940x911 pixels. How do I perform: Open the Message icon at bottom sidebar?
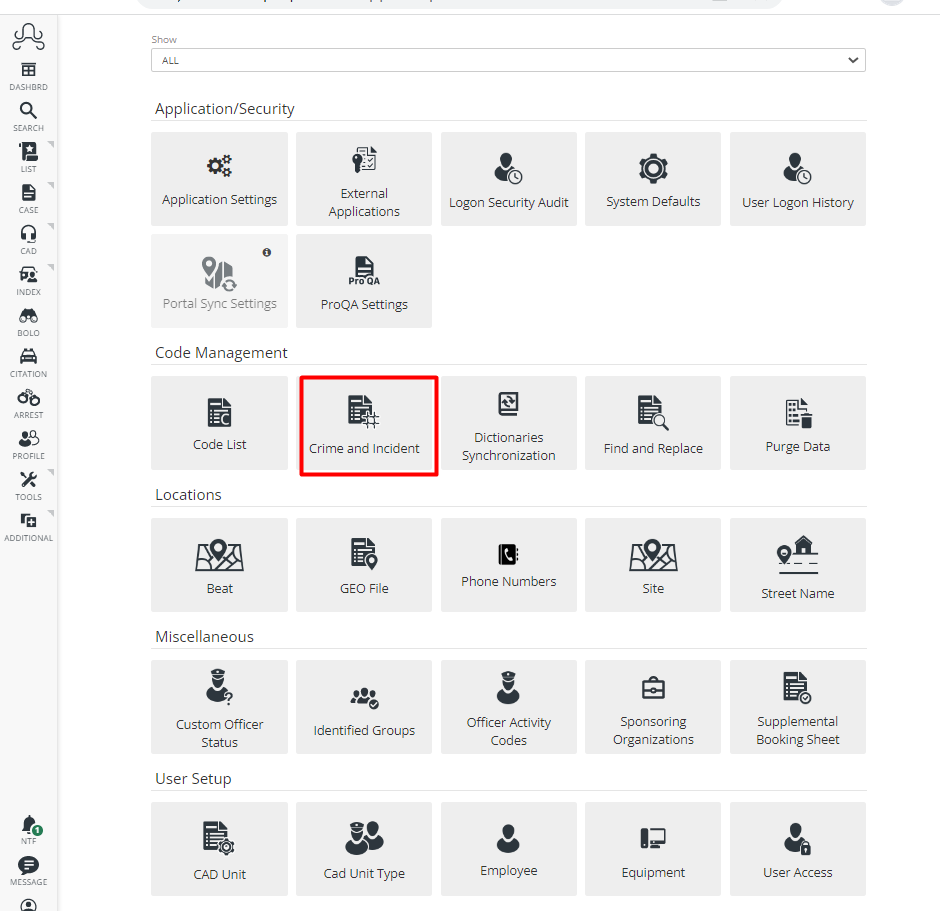[28, 866]
